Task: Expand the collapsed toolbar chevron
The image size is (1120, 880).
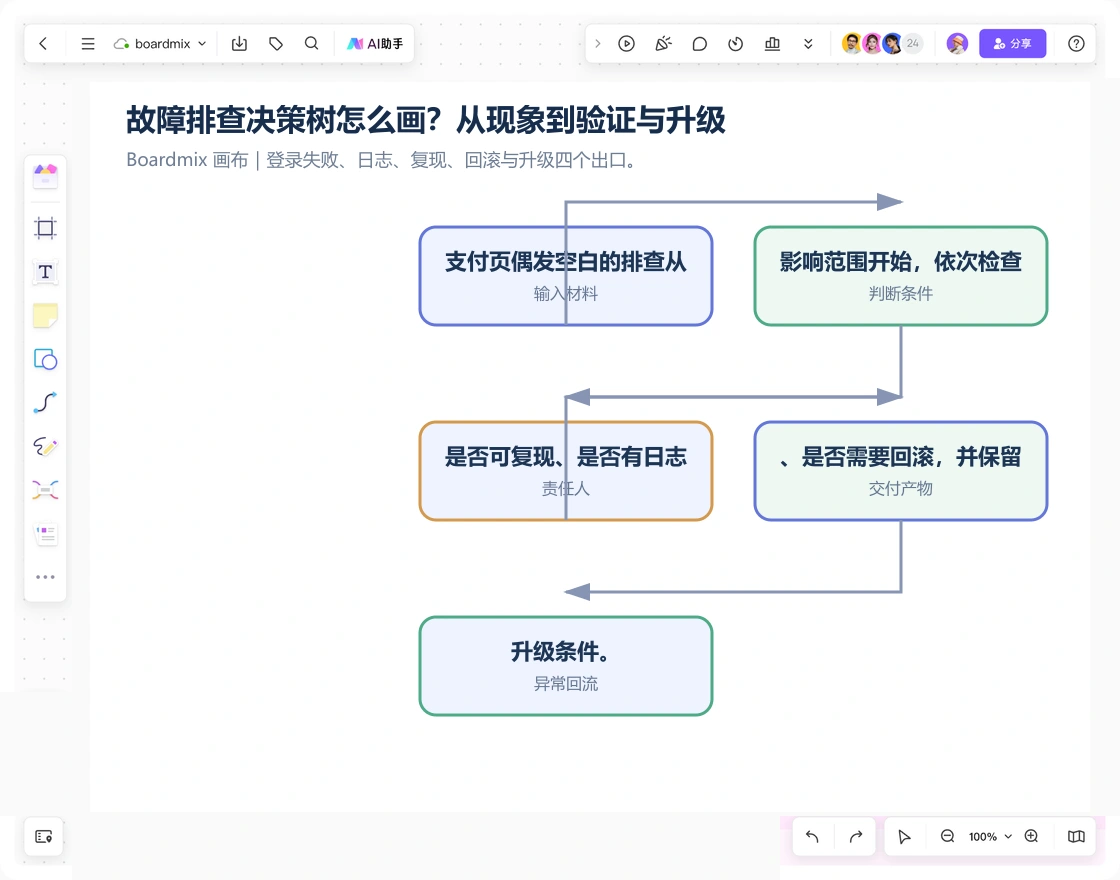Action: point(598,44)
